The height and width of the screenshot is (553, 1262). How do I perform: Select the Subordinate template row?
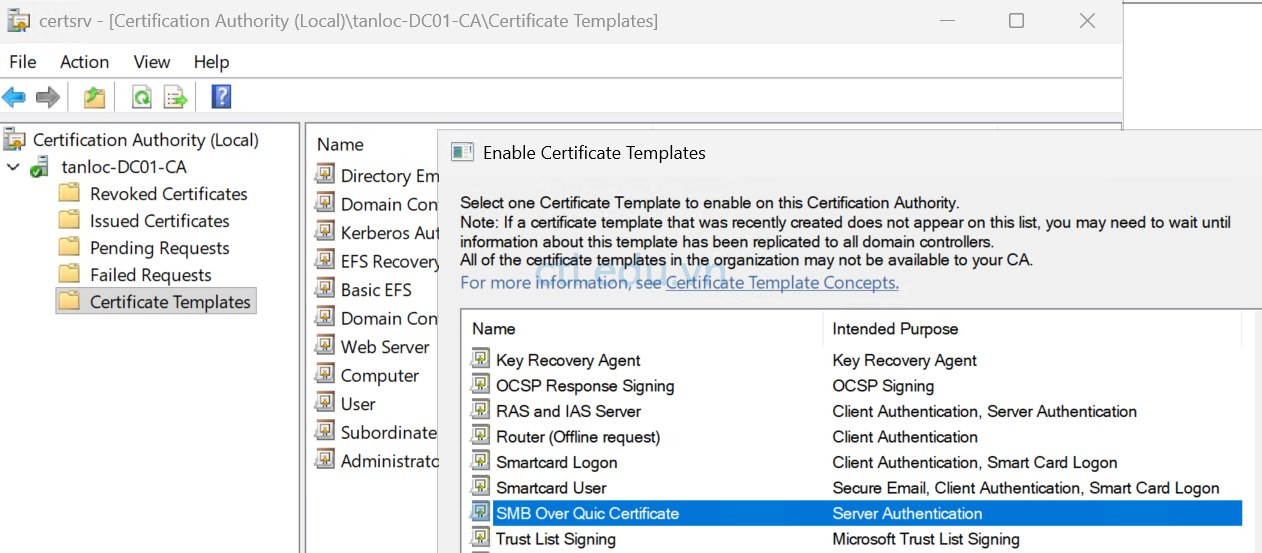[x=376, y=433]
